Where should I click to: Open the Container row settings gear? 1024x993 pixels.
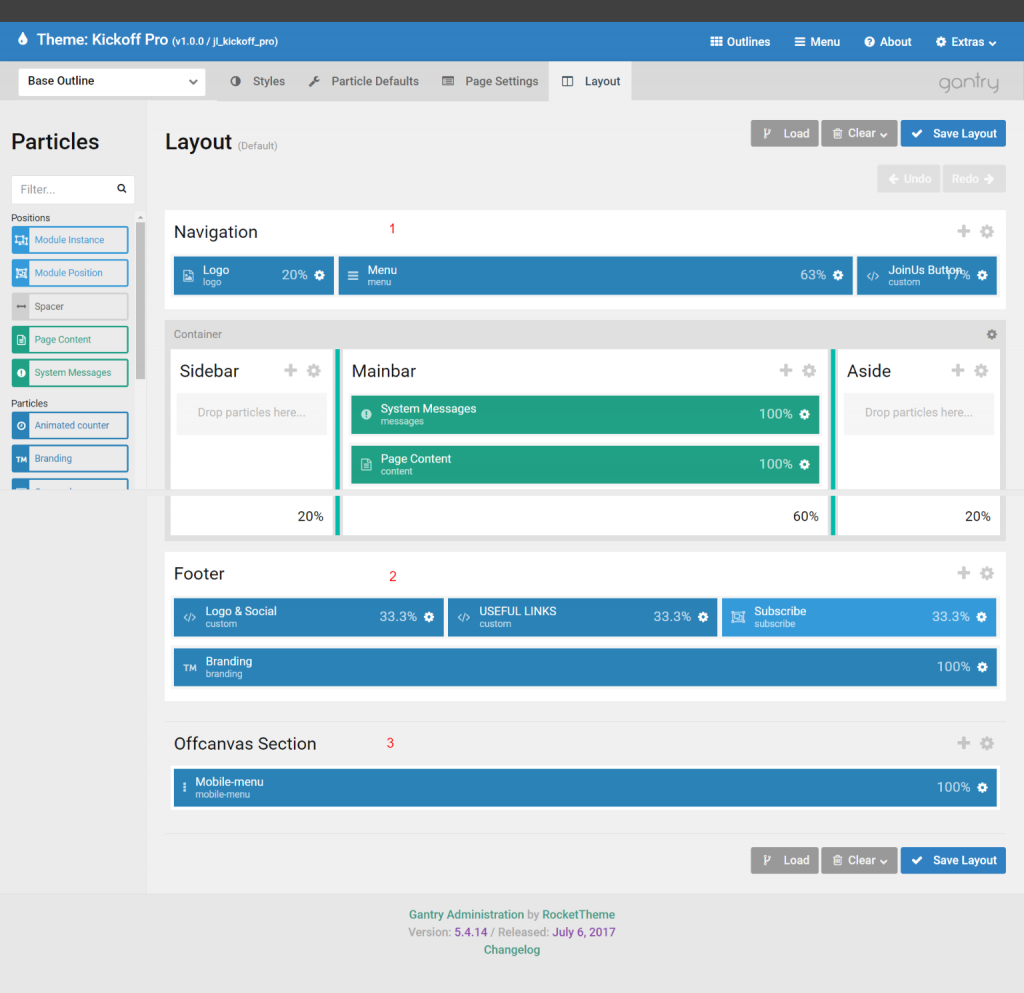991,334
